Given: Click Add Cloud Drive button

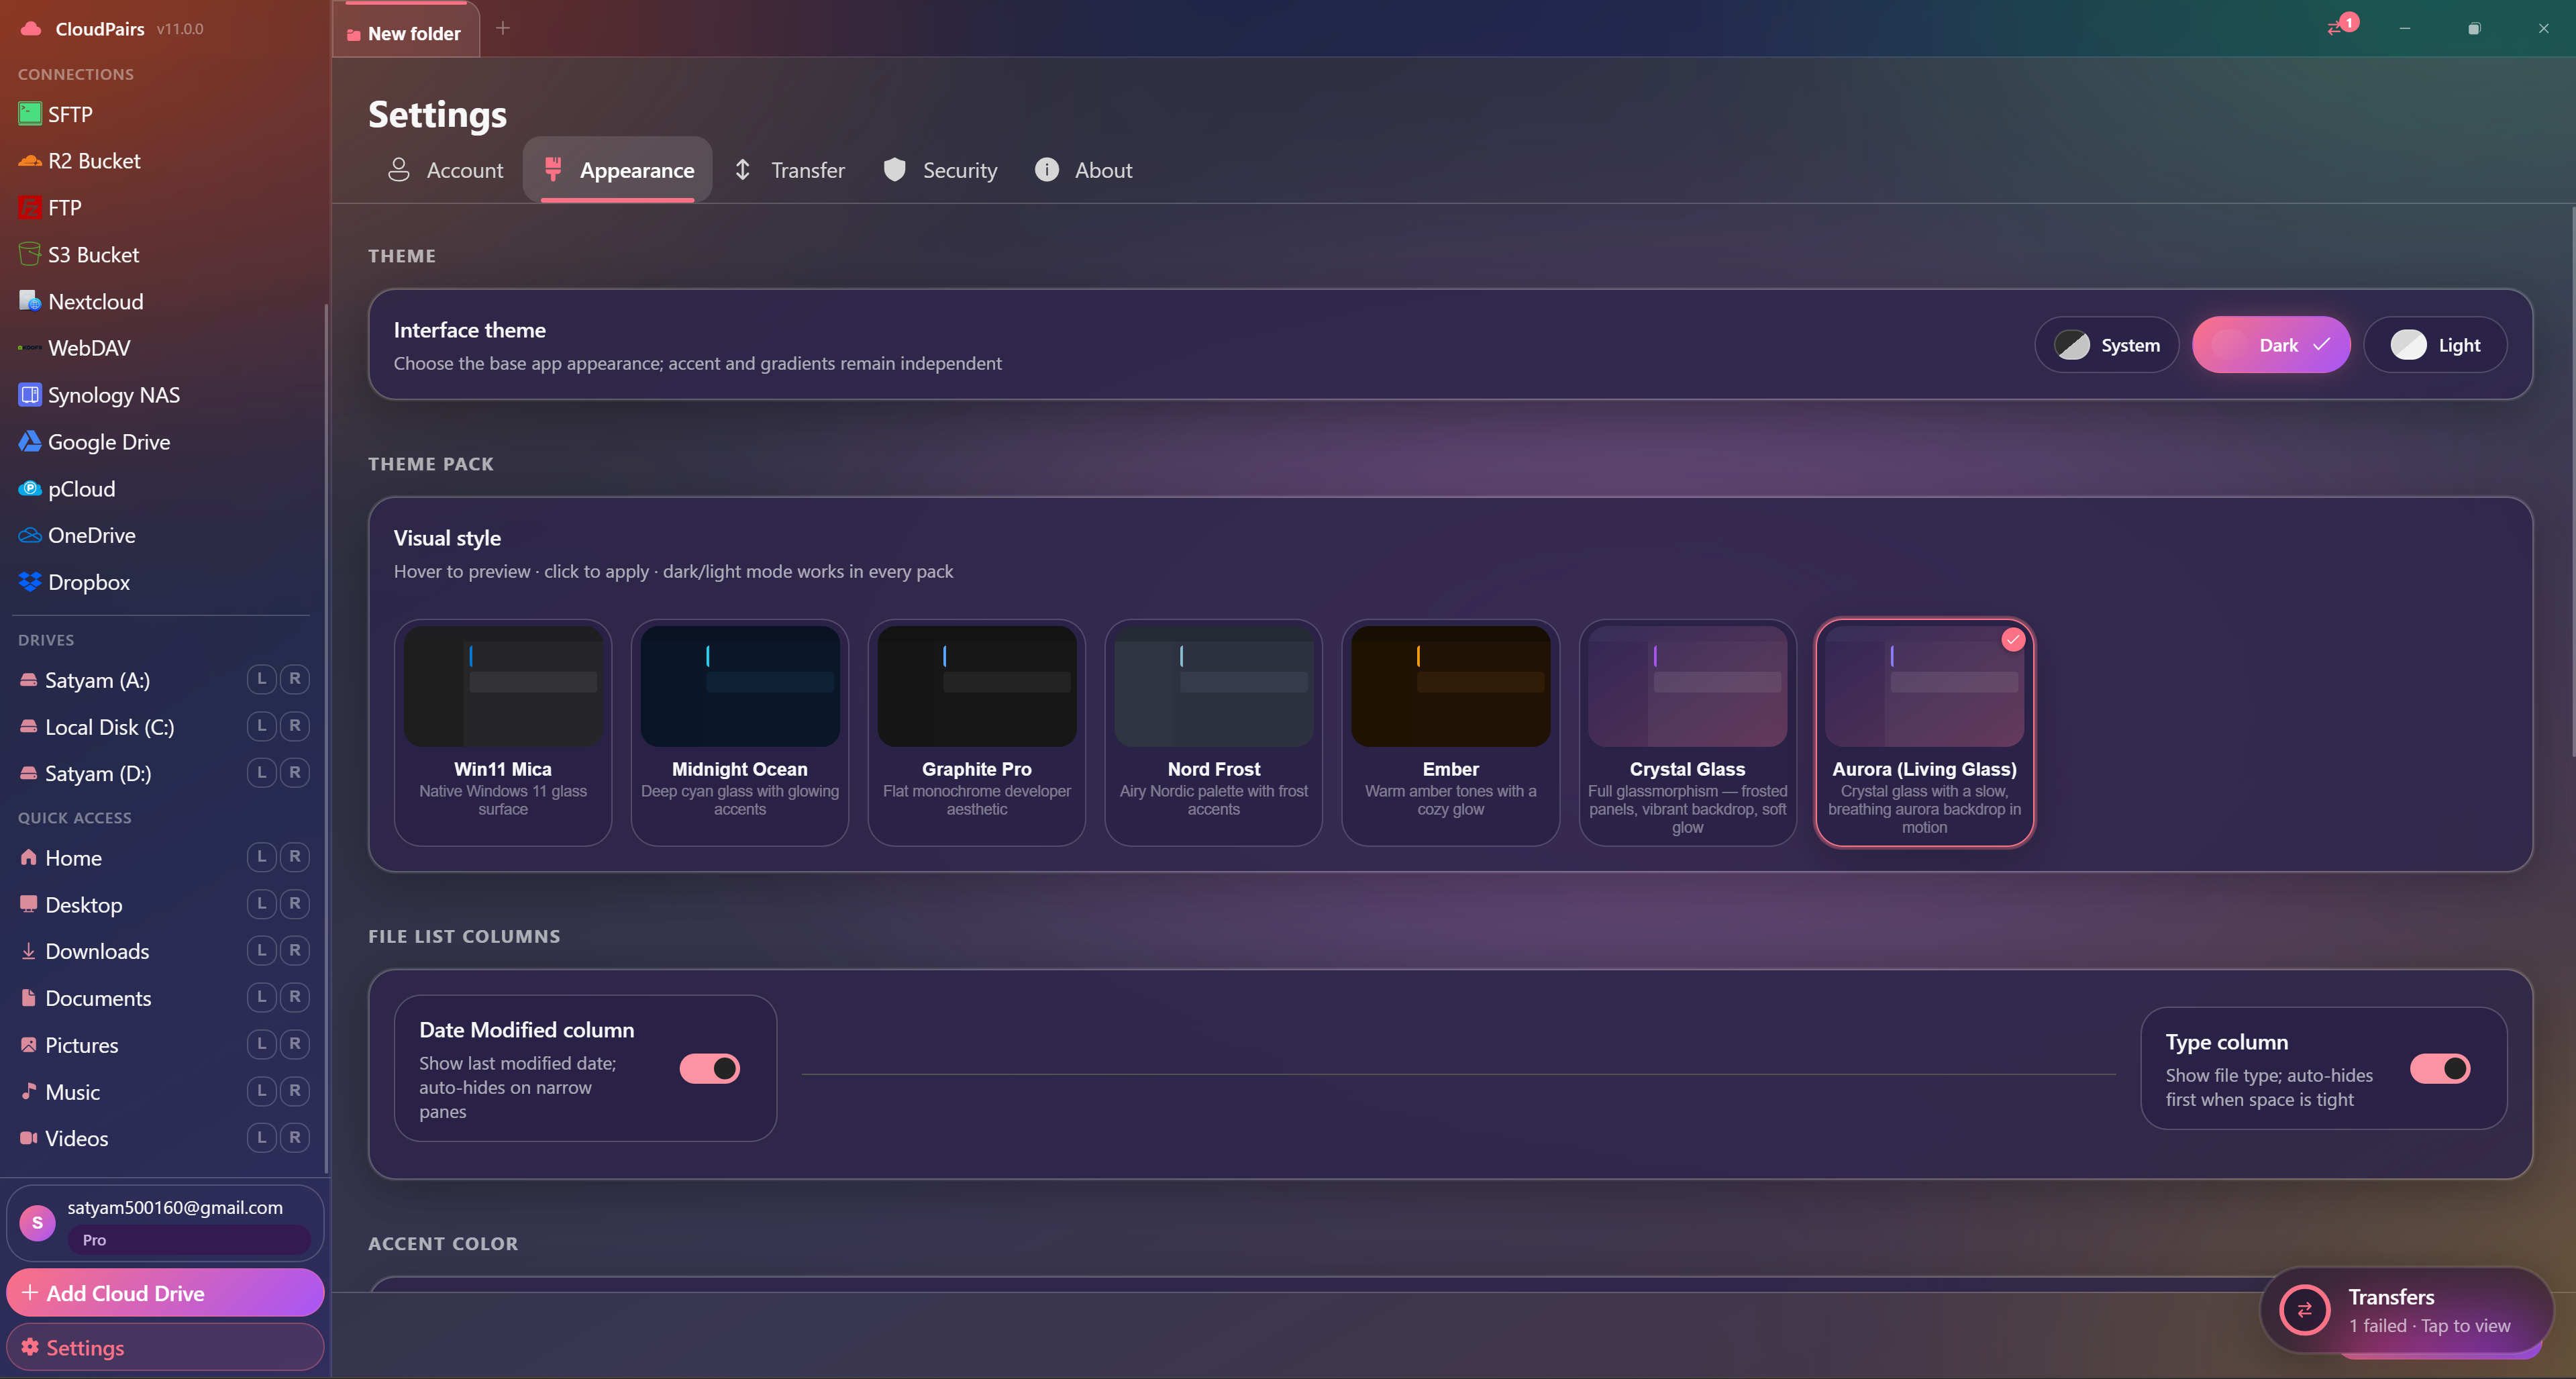Looking at the screenshot, I should click(165, 1293).
